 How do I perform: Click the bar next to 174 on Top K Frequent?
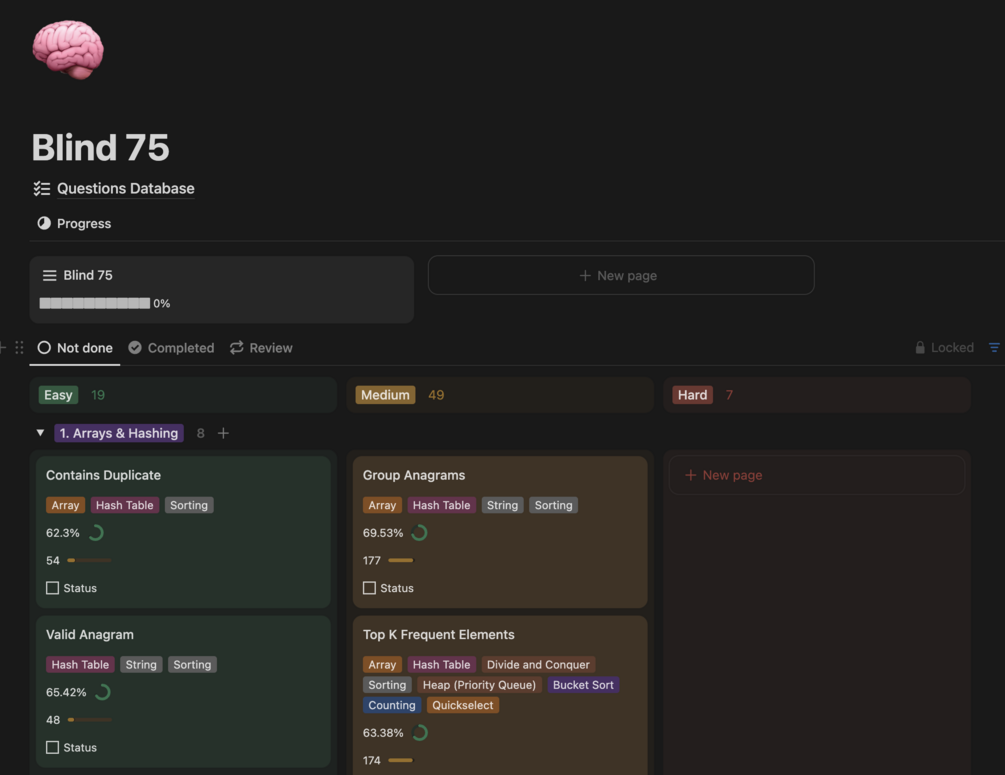pyautogui.click(x=401, y=760)
